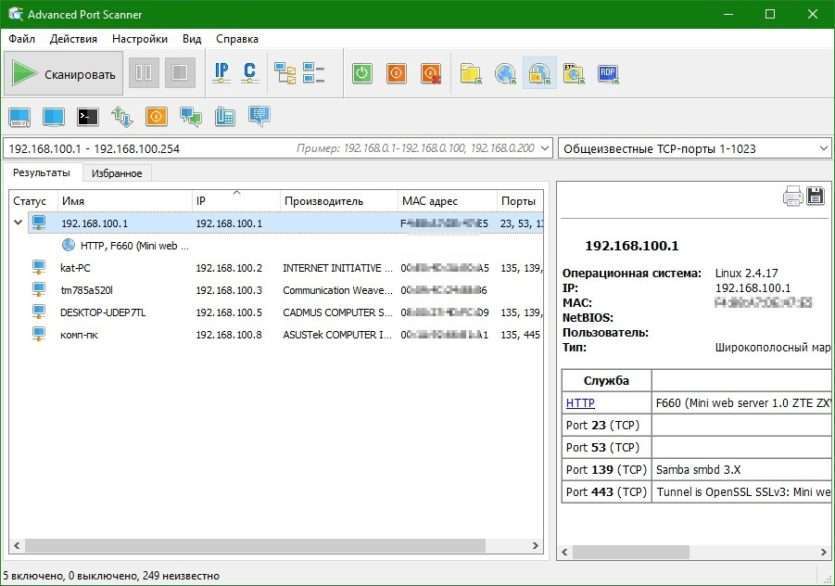
Task: Sort by the MAC адрес column header
Action: tap(447, 201)
